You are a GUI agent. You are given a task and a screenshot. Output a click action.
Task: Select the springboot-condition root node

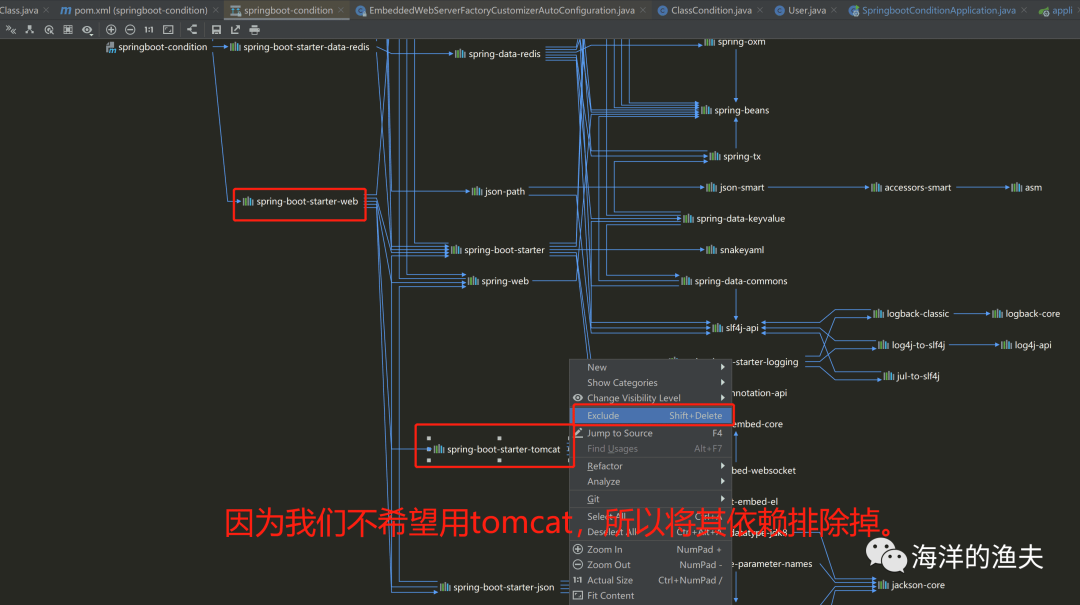coord(156,47)
